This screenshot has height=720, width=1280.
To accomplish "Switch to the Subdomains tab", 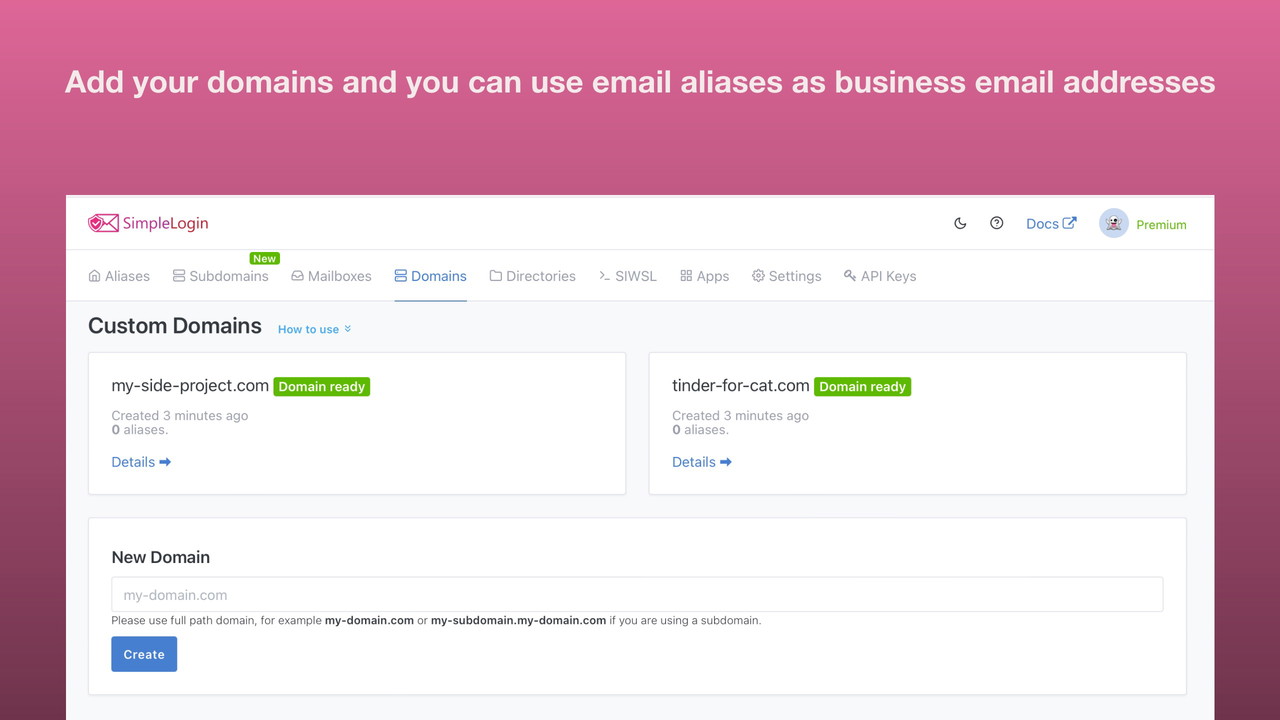I will (220, 276).
